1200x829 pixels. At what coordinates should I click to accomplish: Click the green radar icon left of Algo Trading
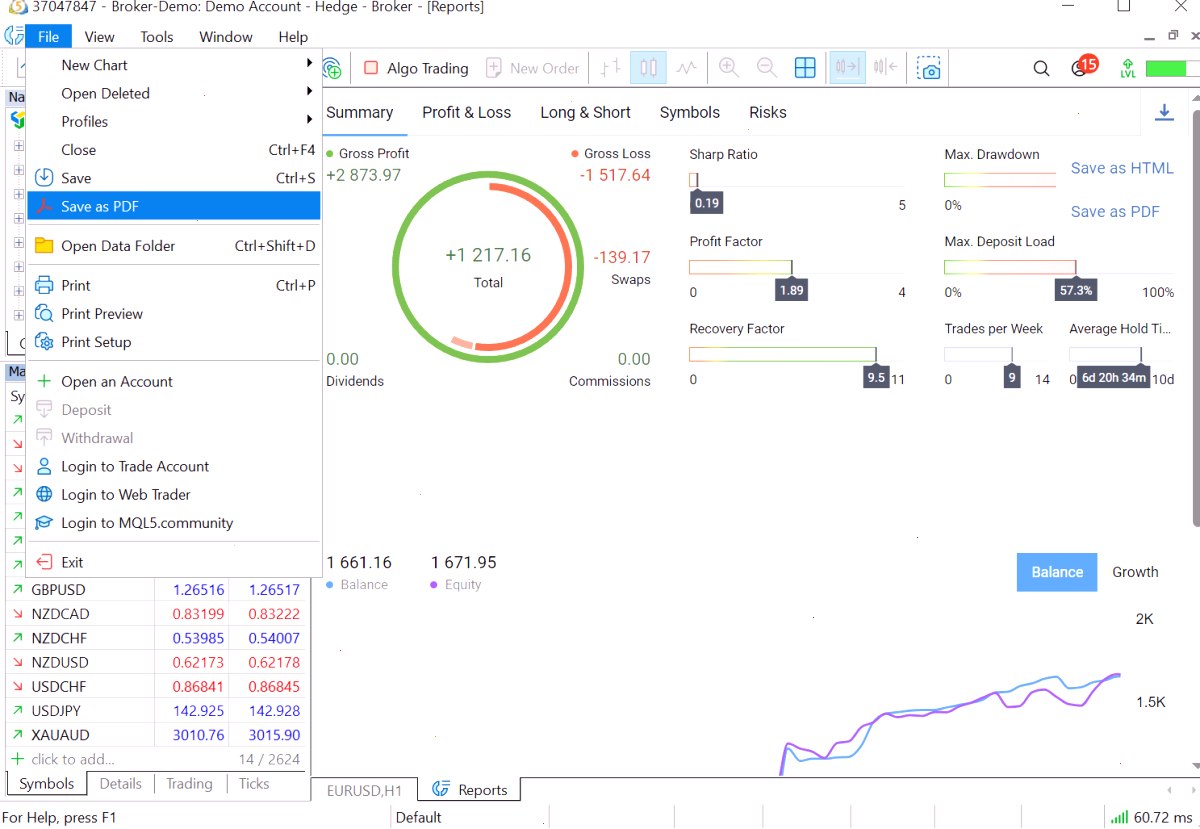333,68
